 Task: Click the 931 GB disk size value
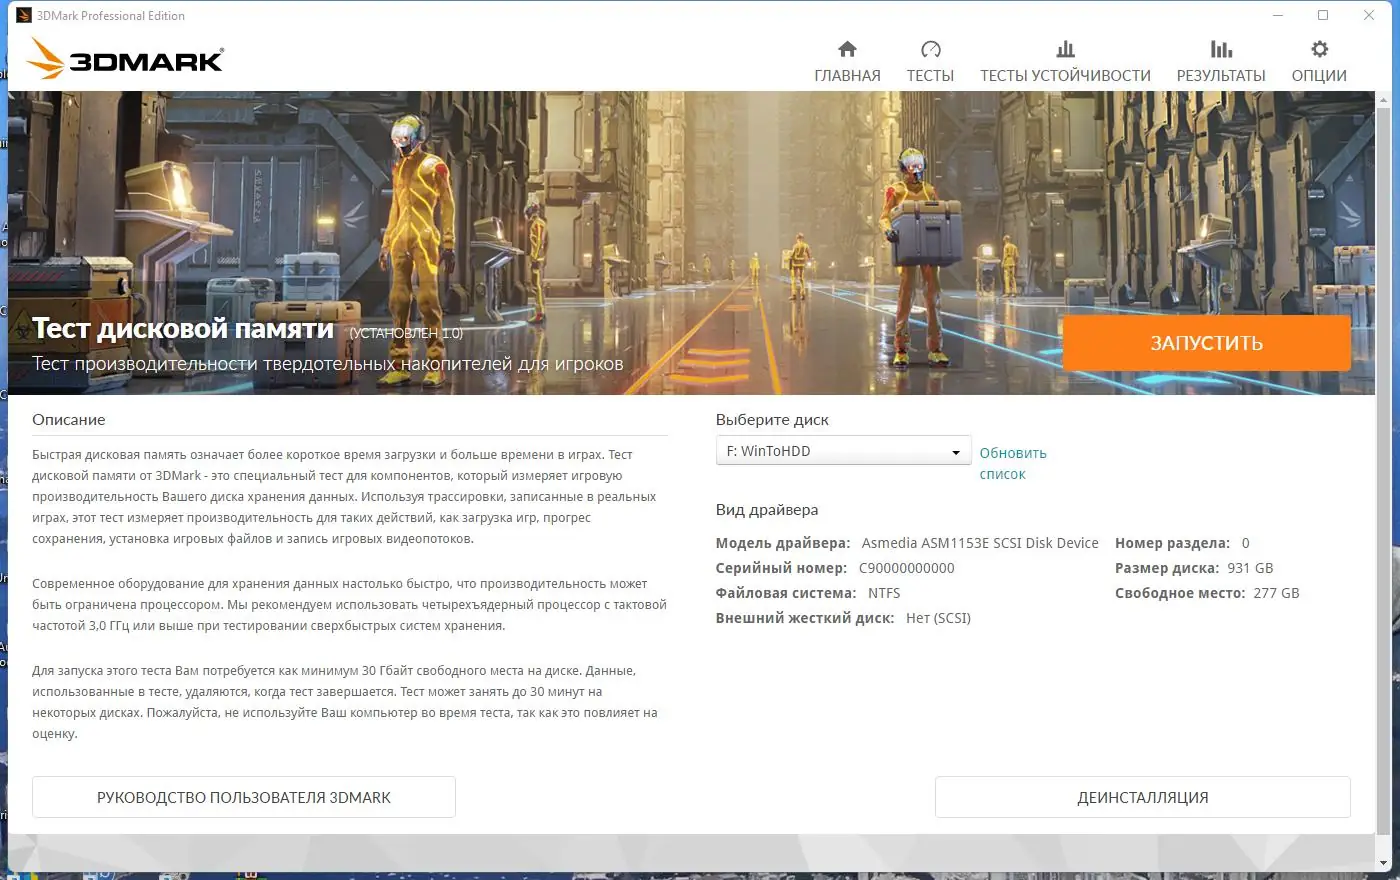pyautogui.click(x=1251, y=568)
